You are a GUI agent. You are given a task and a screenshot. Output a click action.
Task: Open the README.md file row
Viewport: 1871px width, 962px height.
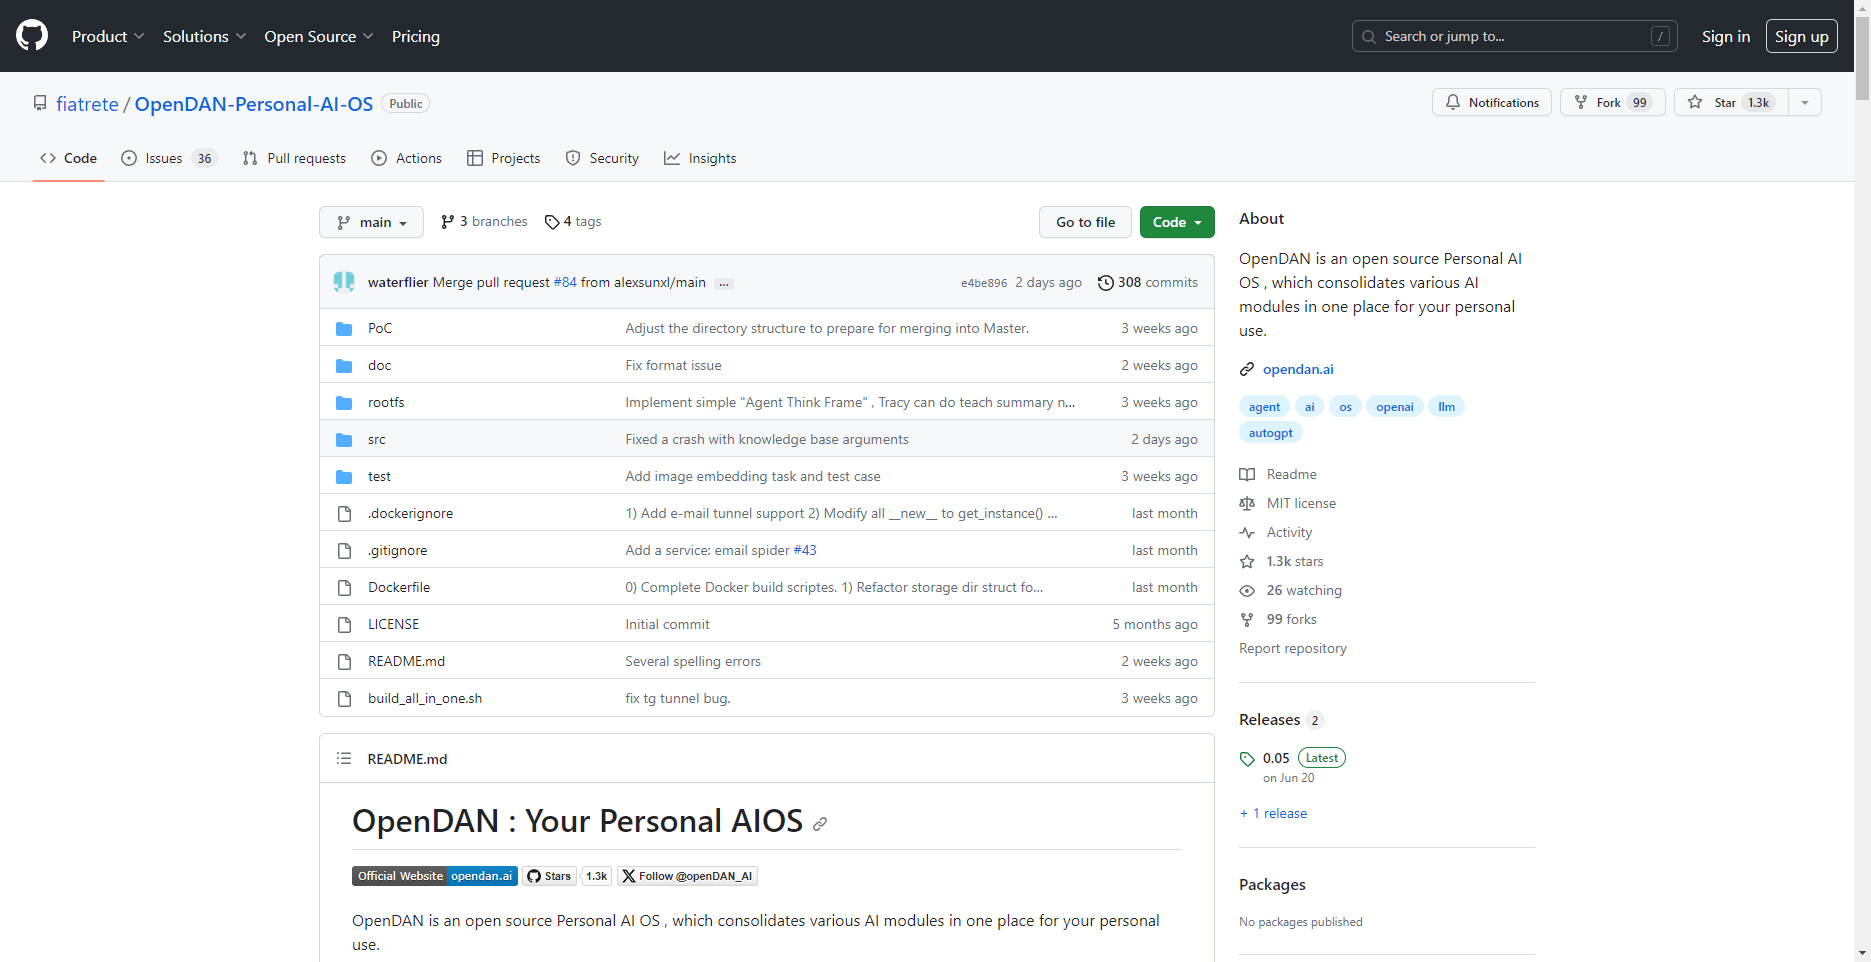767,661
